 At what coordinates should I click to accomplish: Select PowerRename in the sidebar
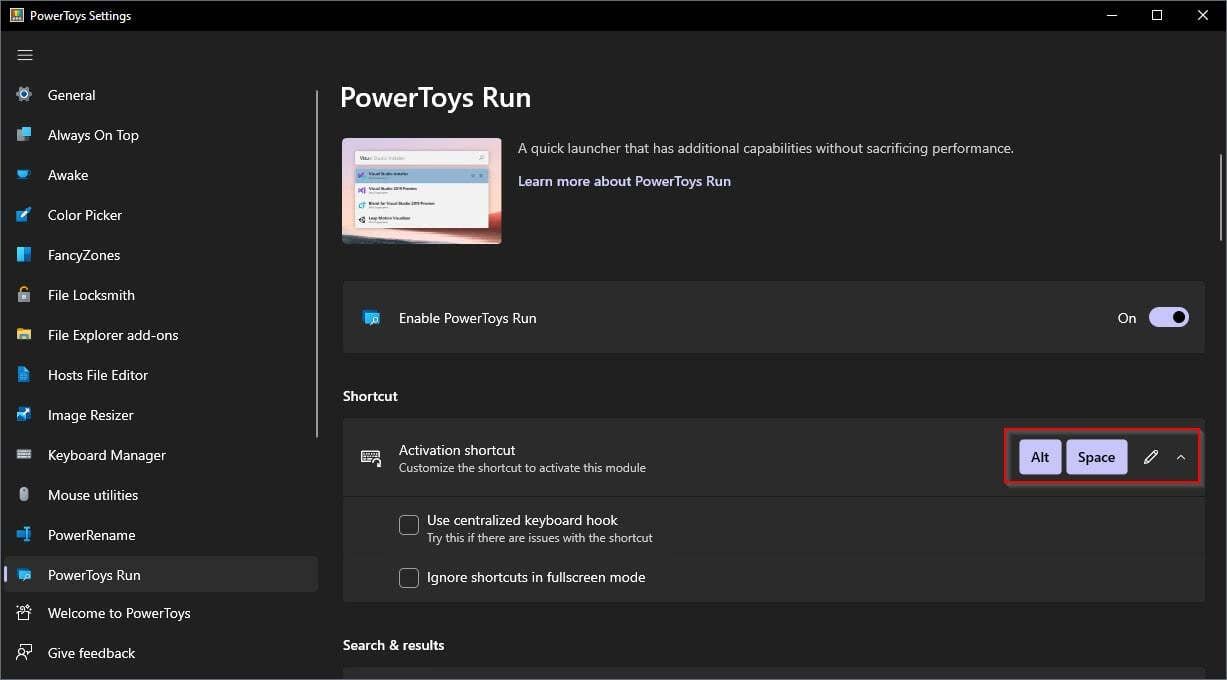(x=91, y=535)
